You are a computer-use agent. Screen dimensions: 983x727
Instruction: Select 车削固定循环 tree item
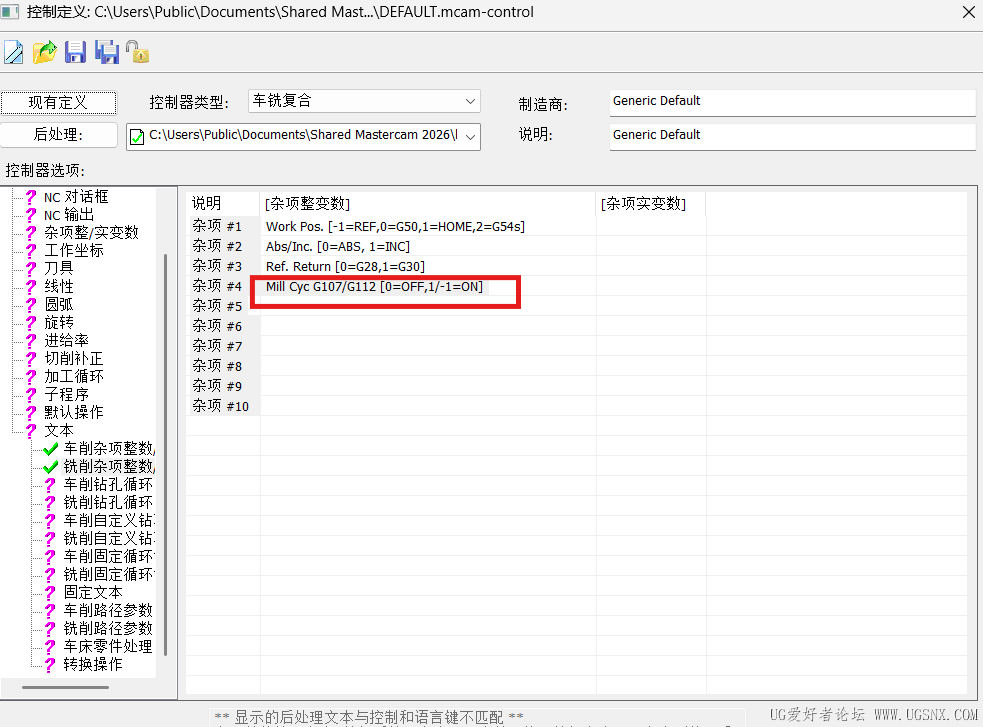pyautogui.click(x=108, y=557)
